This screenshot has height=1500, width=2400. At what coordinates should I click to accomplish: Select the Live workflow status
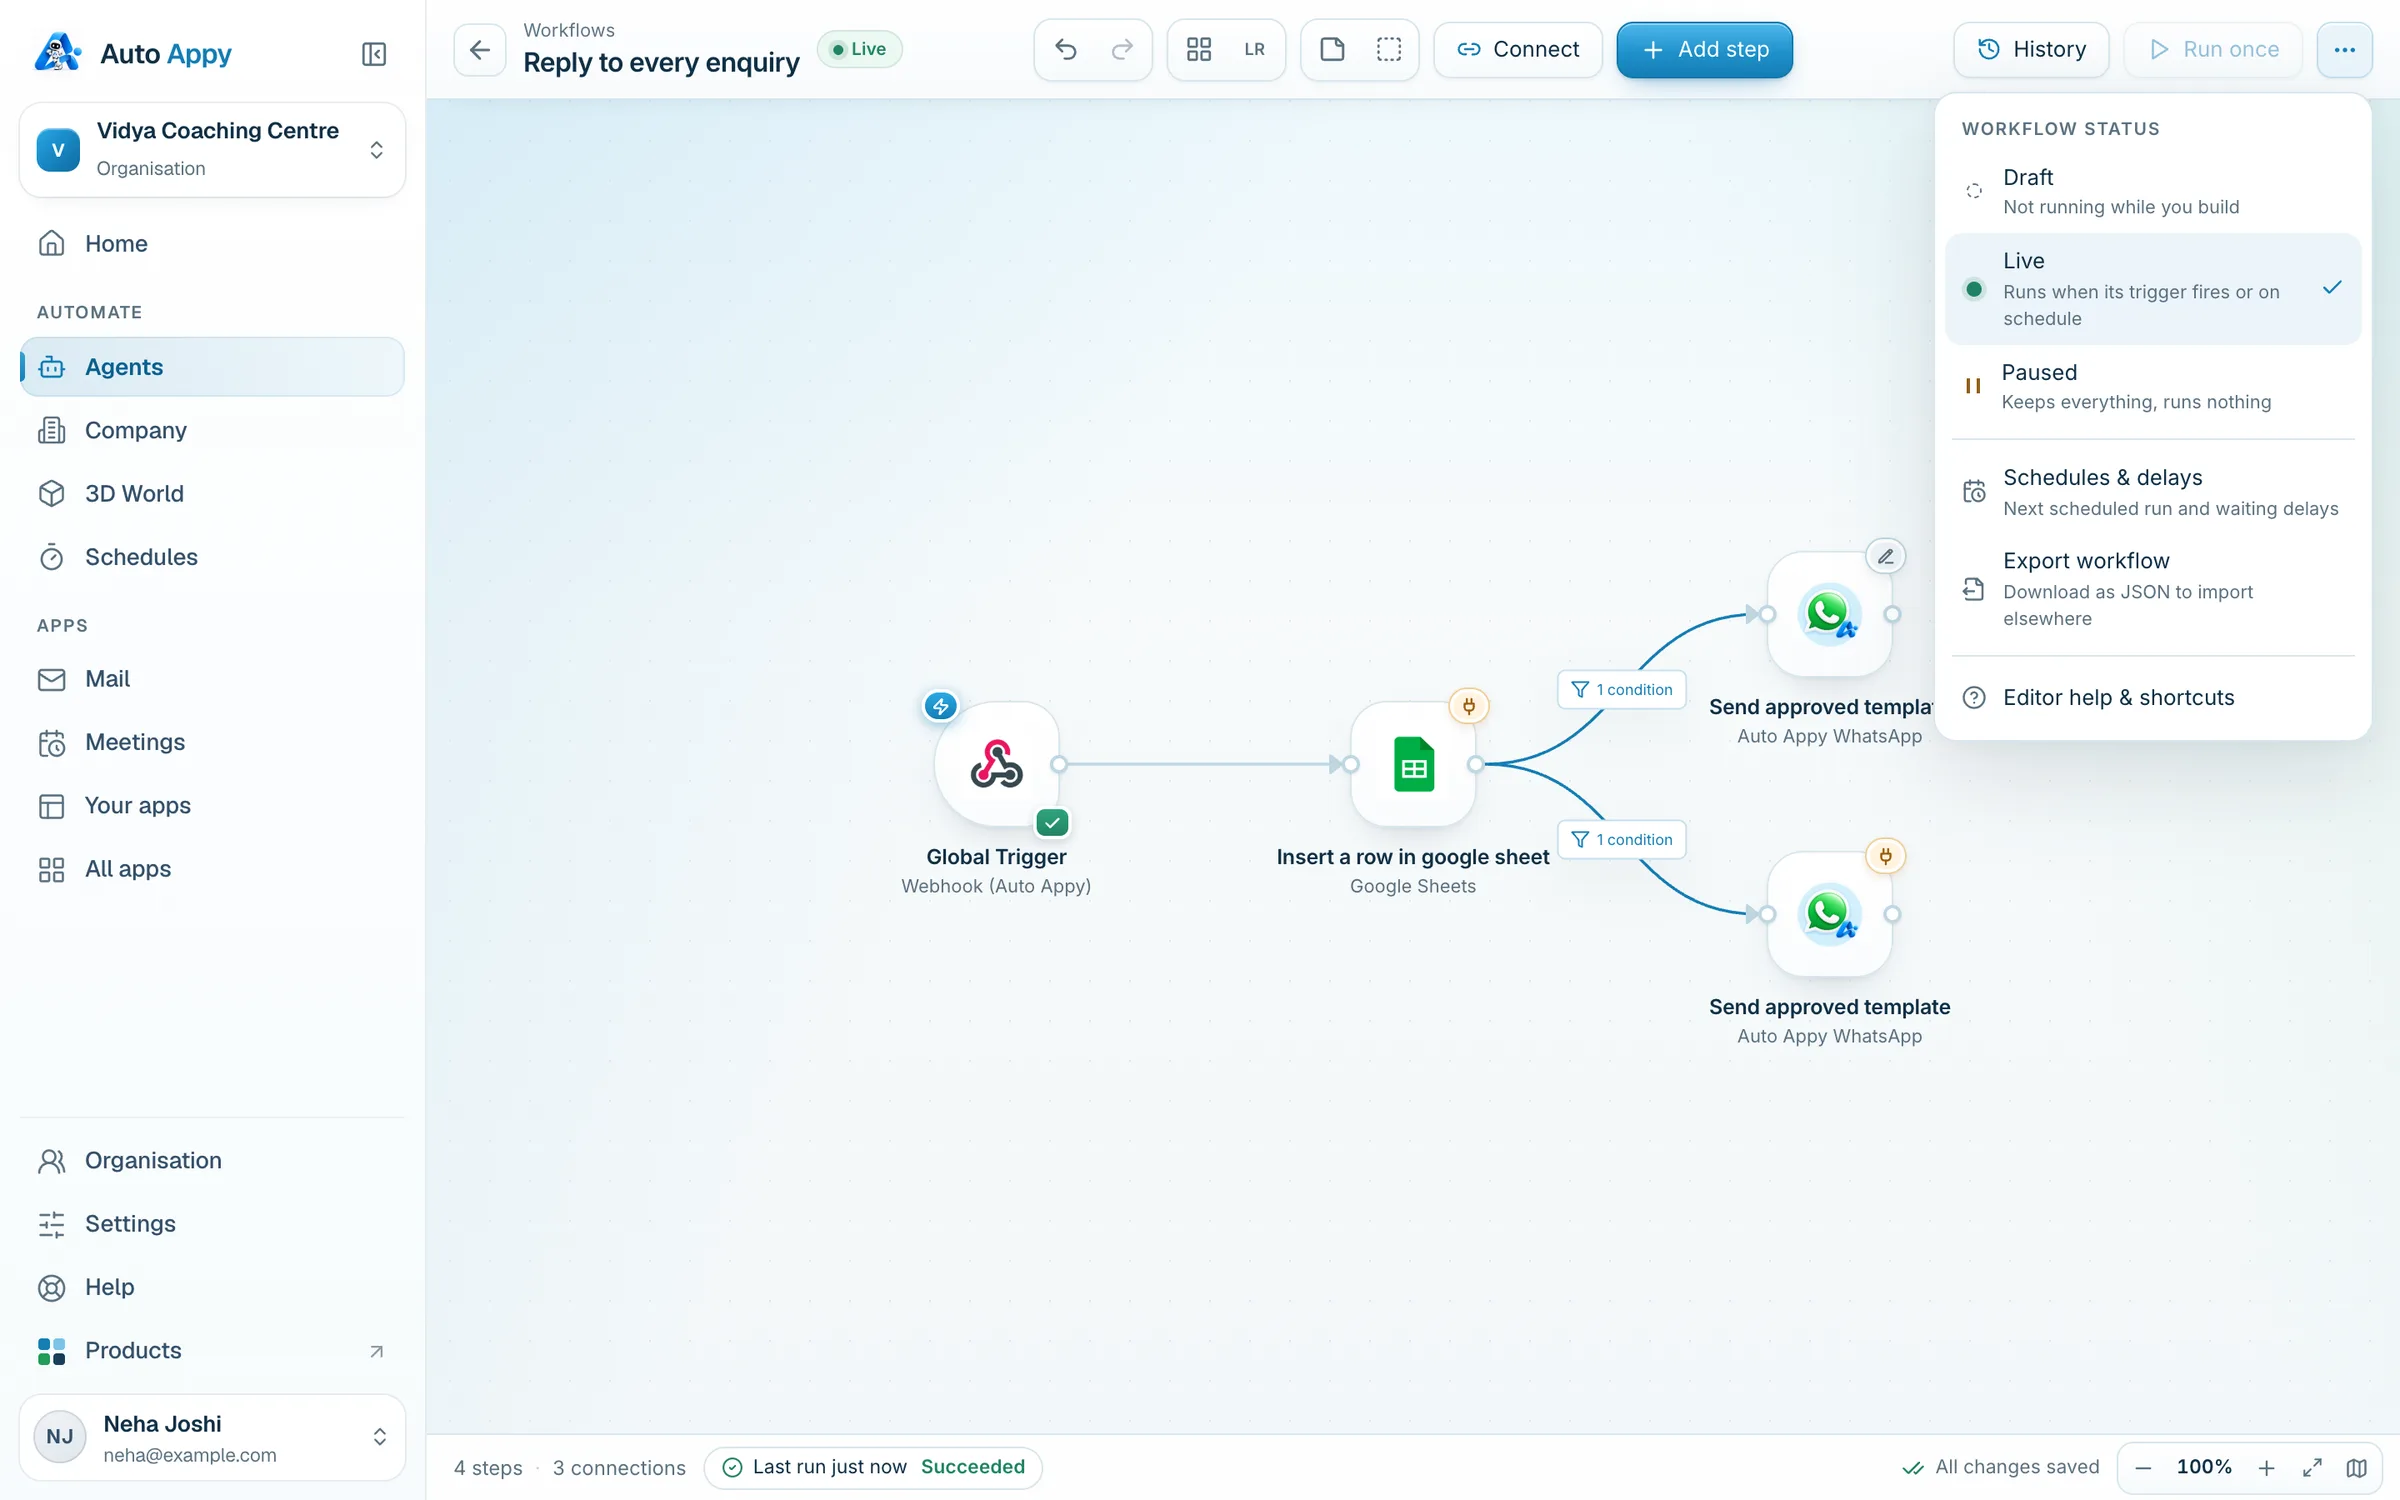2153,289
